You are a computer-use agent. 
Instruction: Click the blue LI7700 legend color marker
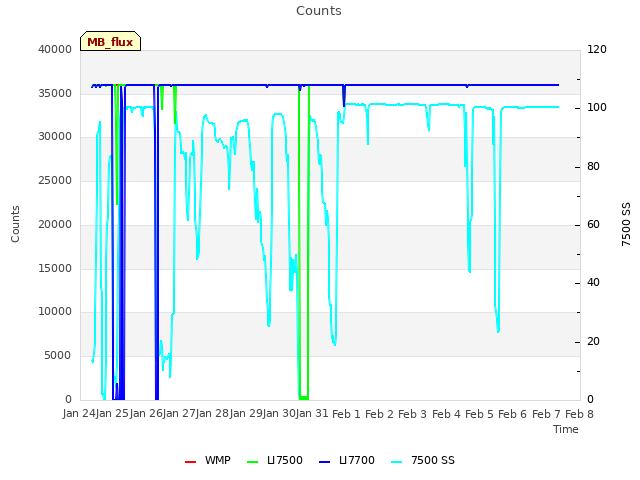point(324,462)
